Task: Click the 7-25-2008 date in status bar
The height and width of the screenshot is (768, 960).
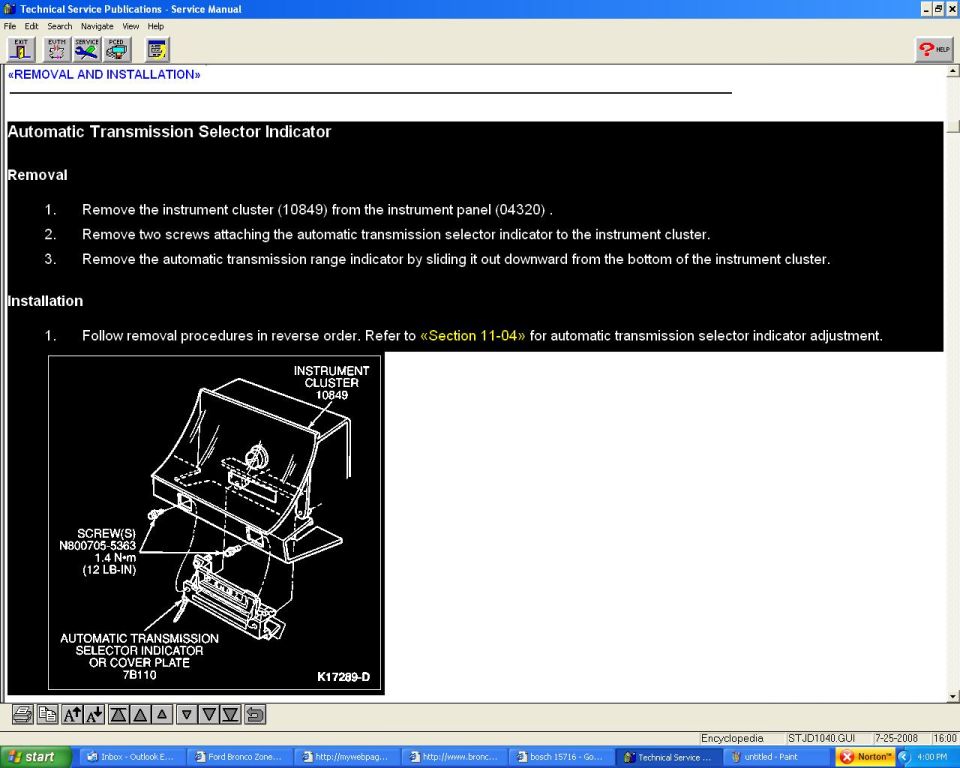Action: click(896, 738)
